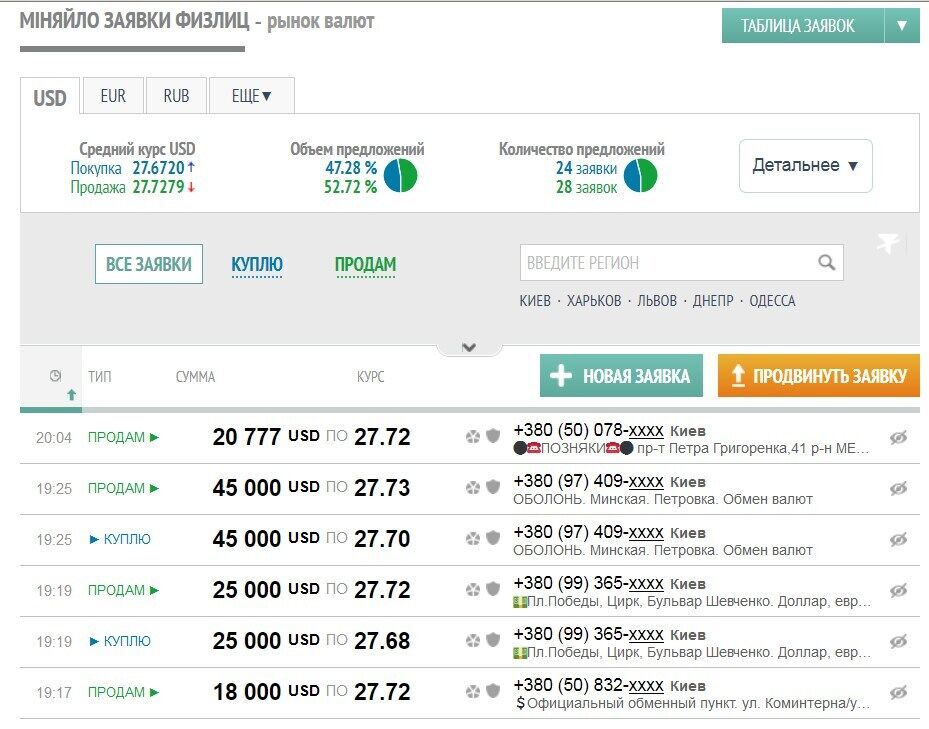Select the RUB currency tab

(x=176, y=97)
